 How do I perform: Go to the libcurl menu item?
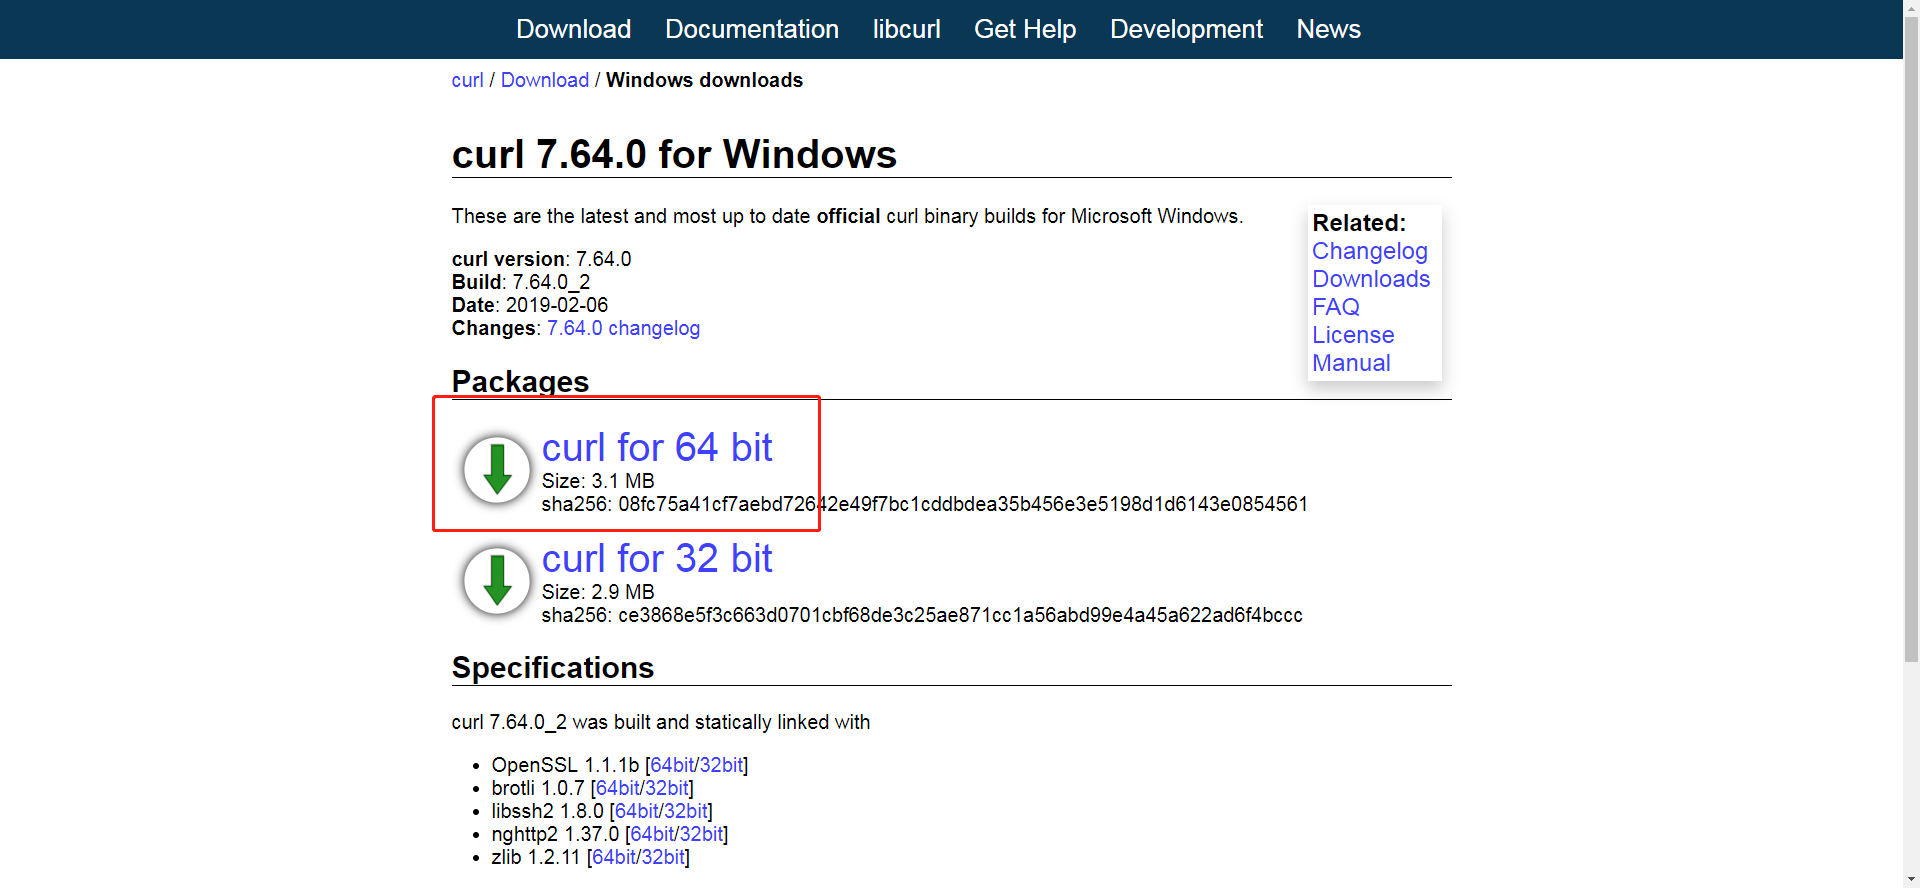906,29
